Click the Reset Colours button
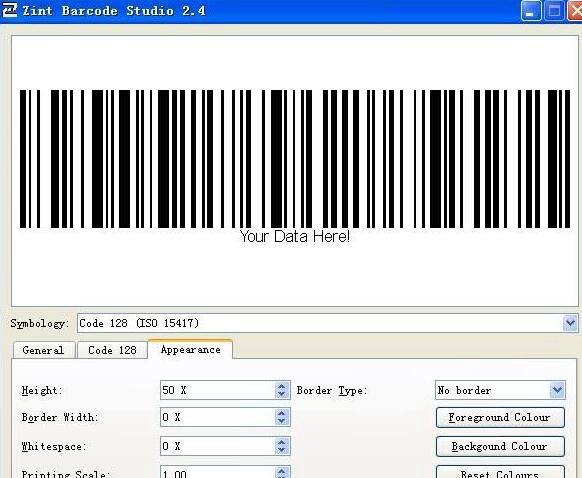Image resolution: width=582 pixels, height=478 pixels. pyautogui.click(x=500, y=472)
